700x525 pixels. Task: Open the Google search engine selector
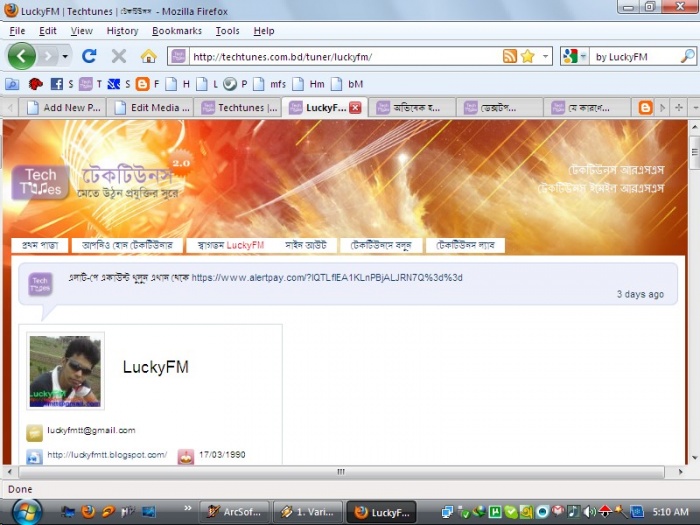pyautogui.click(x=575, y=56)
